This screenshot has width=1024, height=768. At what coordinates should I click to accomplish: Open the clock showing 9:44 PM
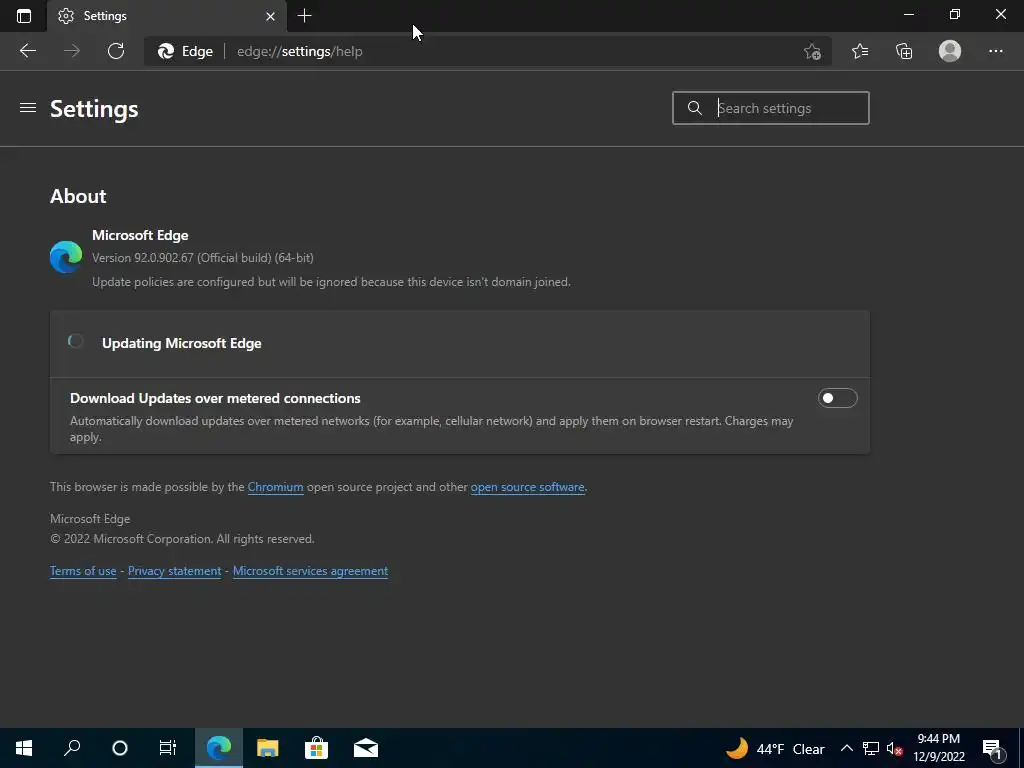pos(938,748)
